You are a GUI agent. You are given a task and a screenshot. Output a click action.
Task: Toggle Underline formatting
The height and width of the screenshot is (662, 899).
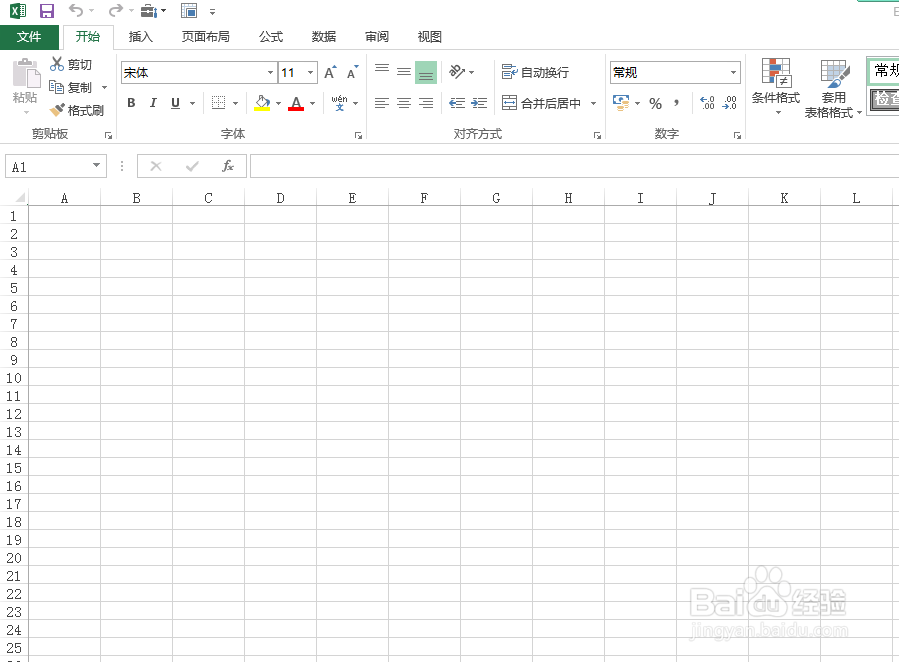coord(175,103)
